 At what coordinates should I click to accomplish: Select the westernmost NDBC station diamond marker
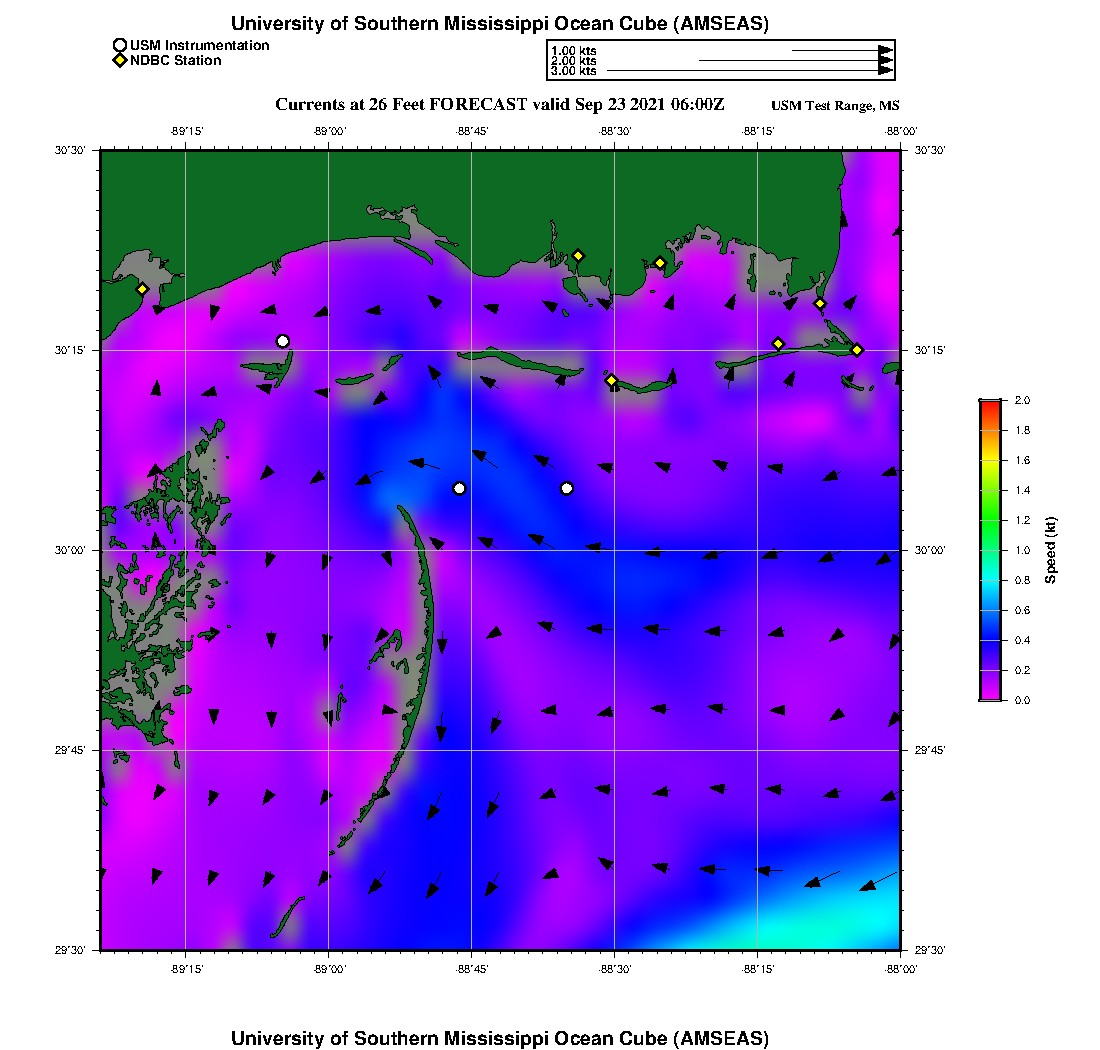click(143, 289)
